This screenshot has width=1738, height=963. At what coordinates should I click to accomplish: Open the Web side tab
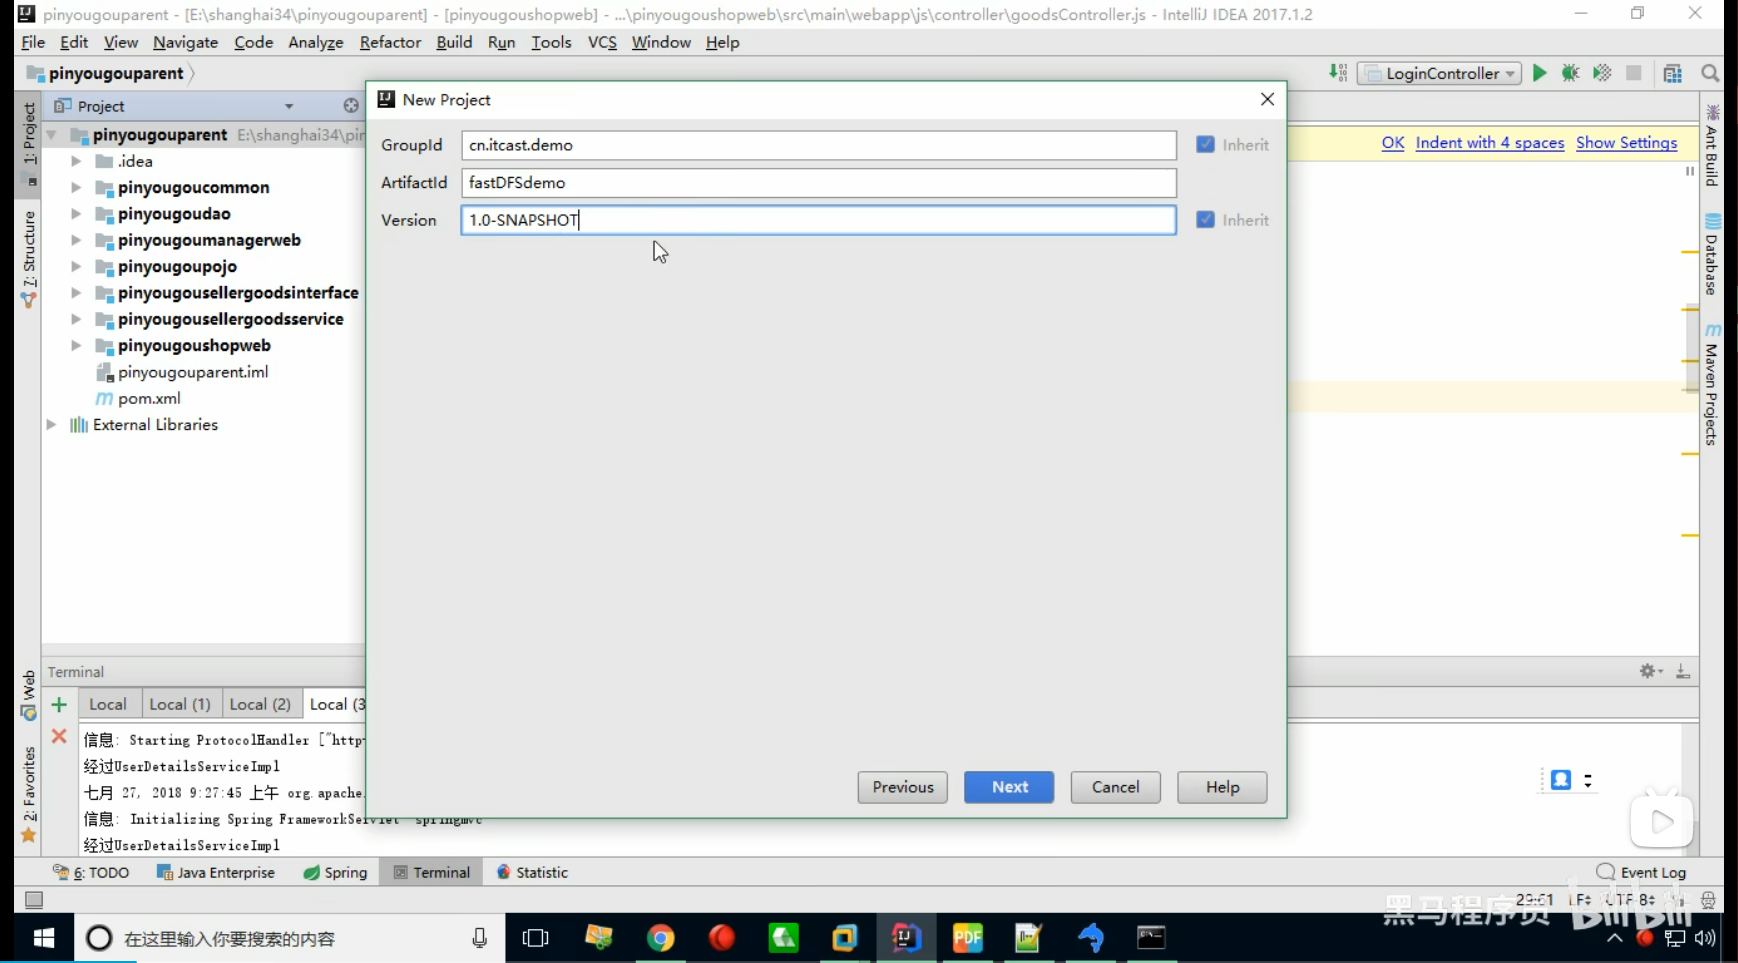[x=29, y=695]
